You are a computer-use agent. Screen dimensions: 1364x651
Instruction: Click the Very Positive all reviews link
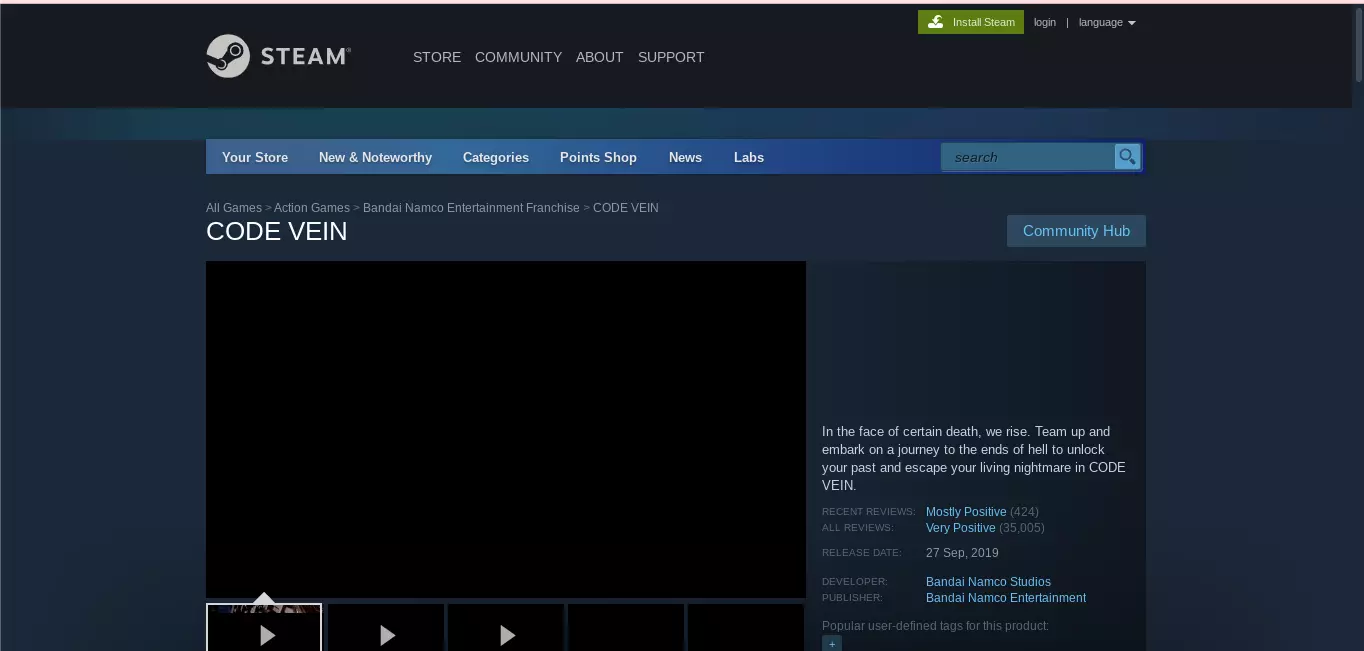pyautogui.click(x=961, y=528)
